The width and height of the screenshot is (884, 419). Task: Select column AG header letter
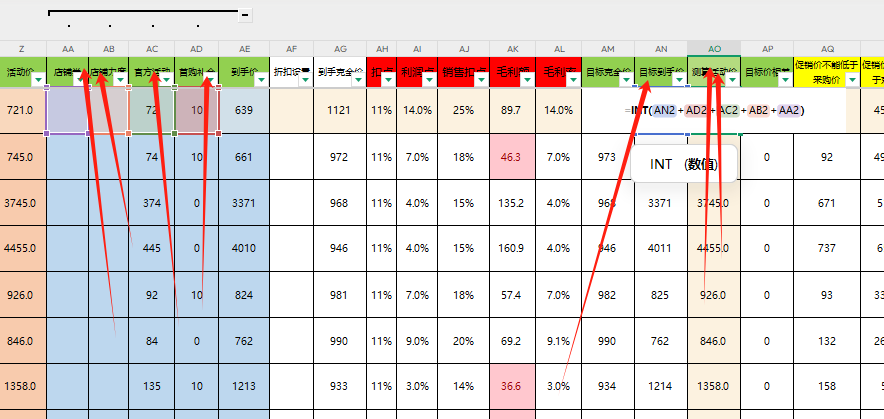[x=340, y=48]
